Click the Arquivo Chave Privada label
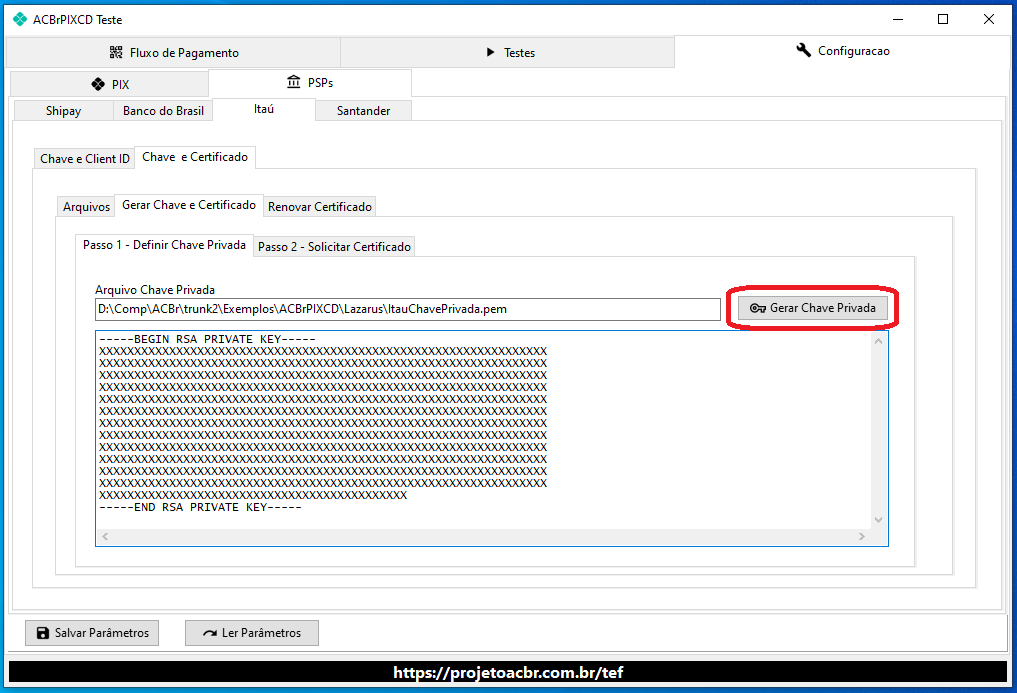 (154, 289)
